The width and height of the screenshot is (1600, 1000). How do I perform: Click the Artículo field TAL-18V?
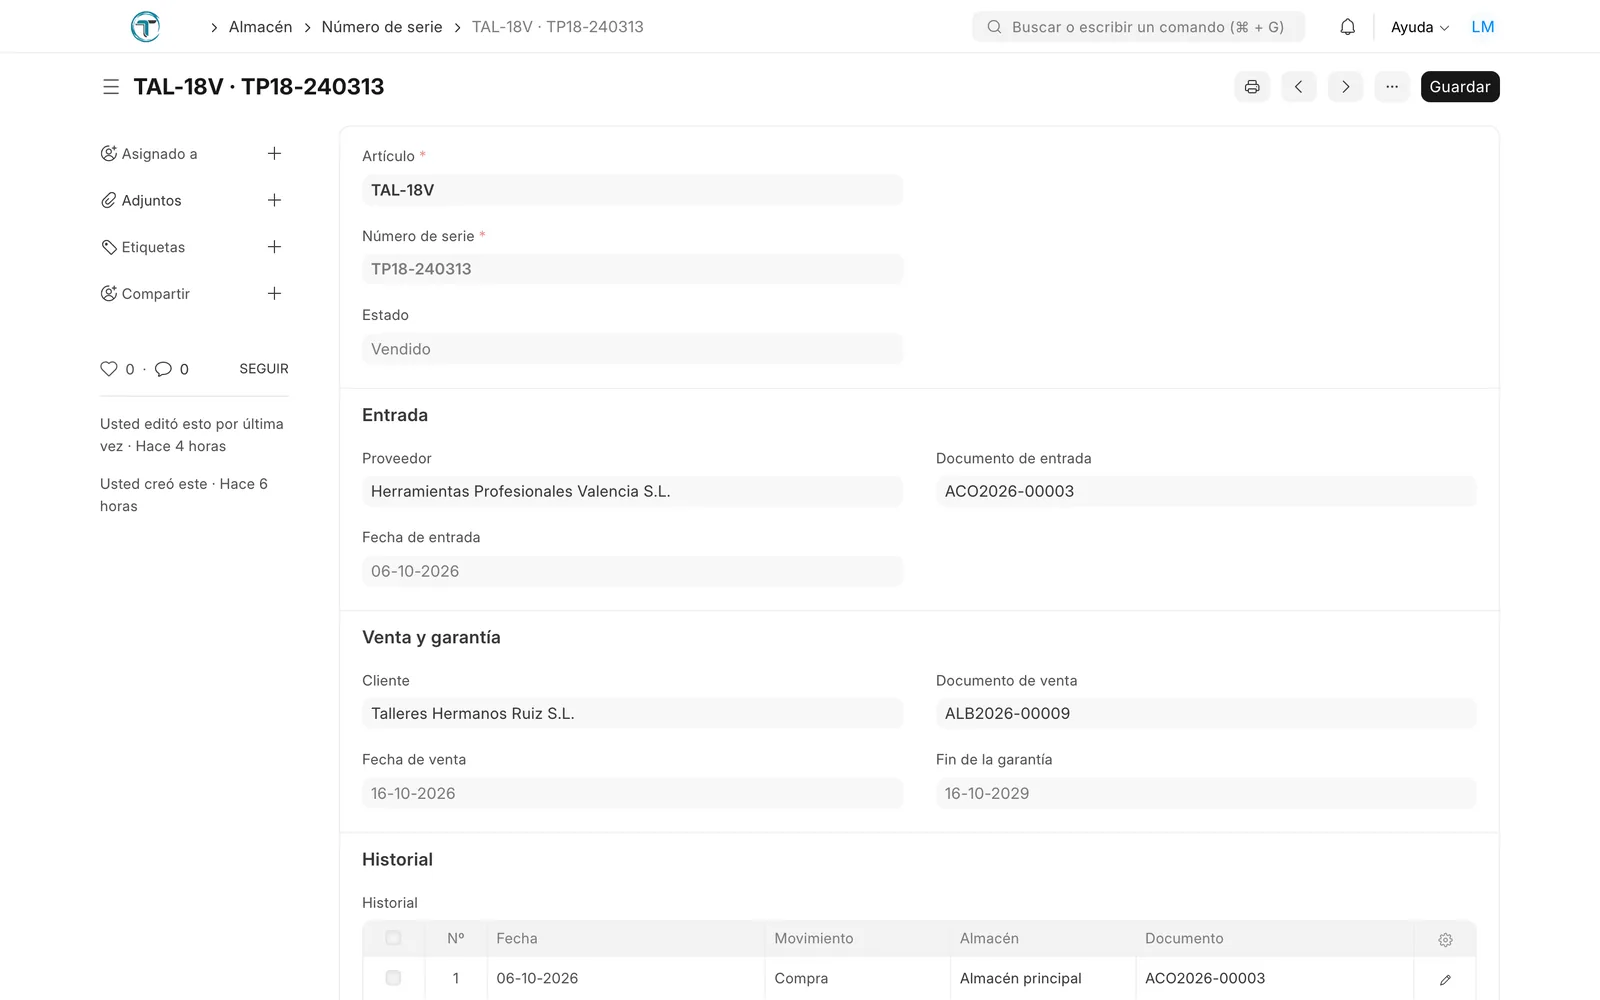(x=632, y=190)
